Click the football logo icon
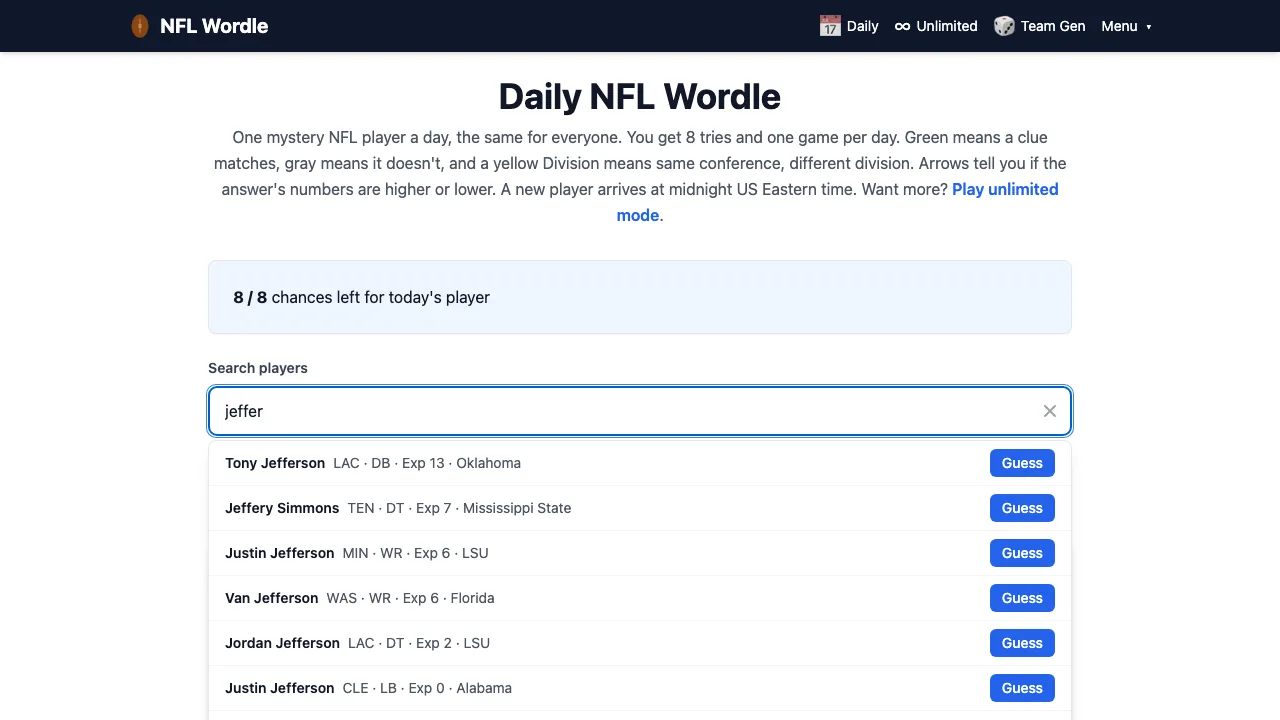Viewport: 1280px width, 720px height. coord(140,26)
